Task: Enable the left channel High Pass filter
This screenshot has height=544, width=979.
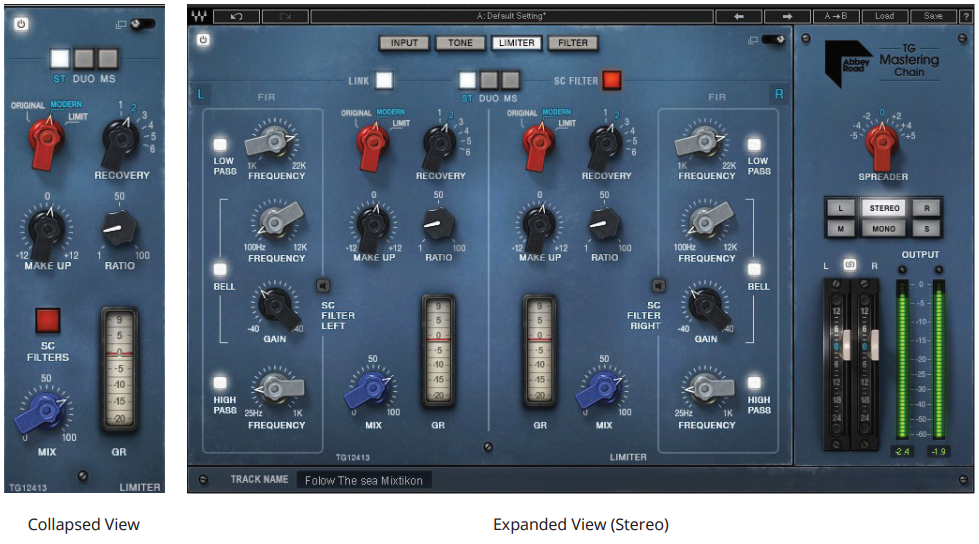Action: click(220, 383)
